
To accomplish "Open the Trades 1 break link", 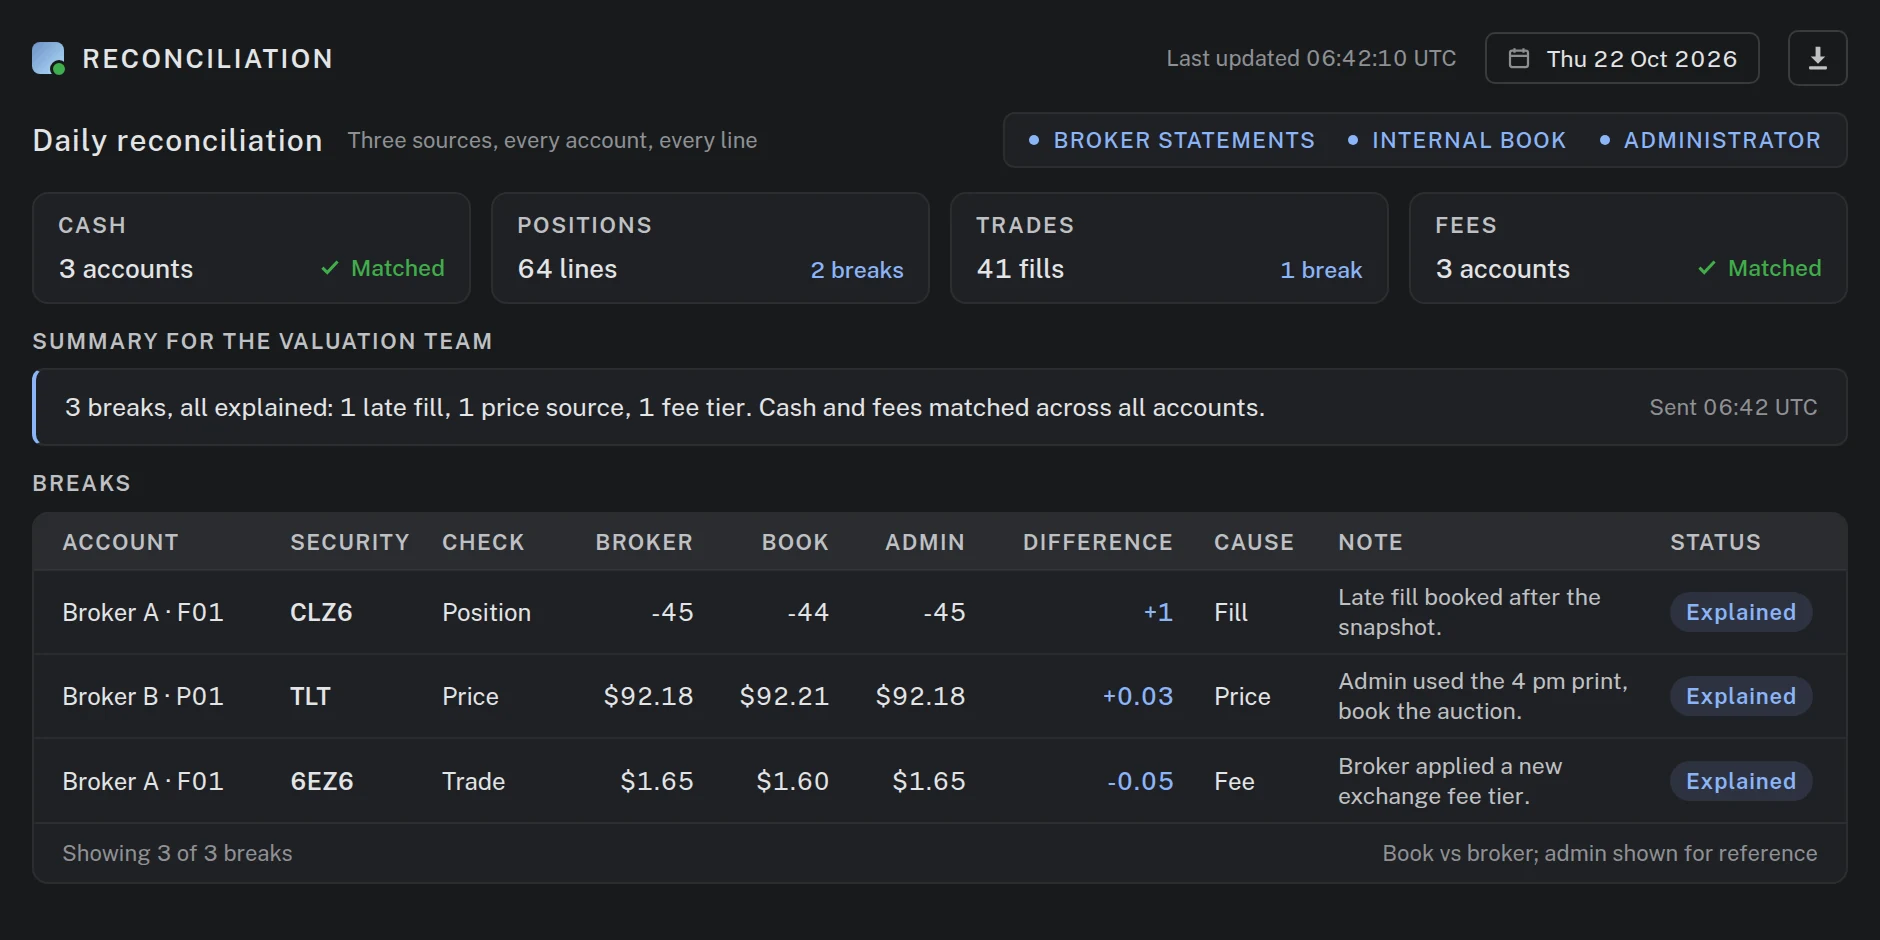I will point(1321,270).
